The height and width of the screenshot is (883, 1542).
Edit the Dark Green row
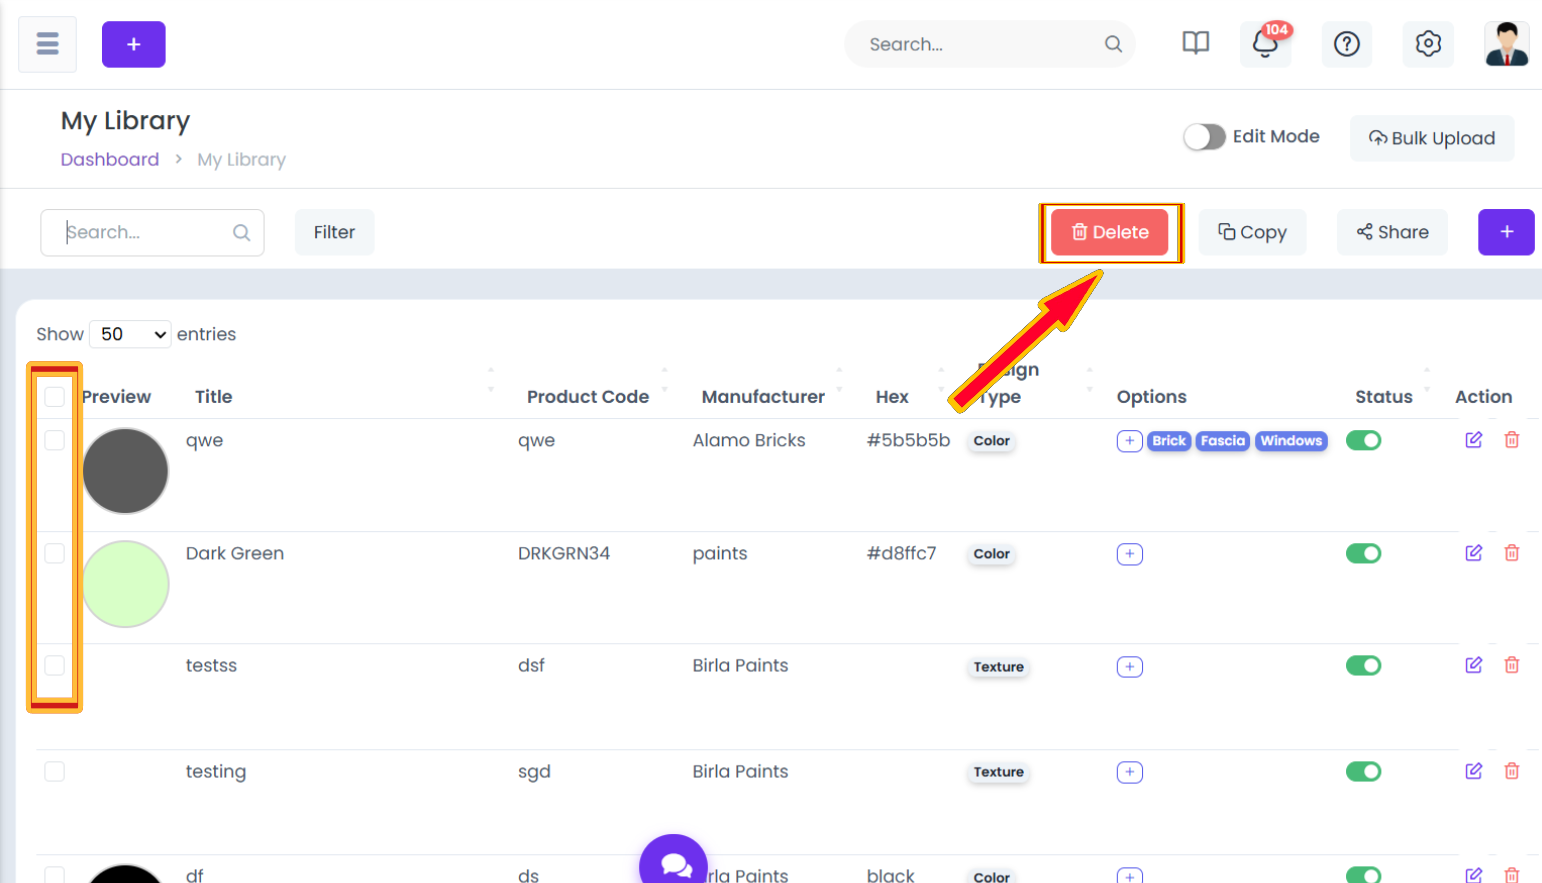pos(1473,553)
